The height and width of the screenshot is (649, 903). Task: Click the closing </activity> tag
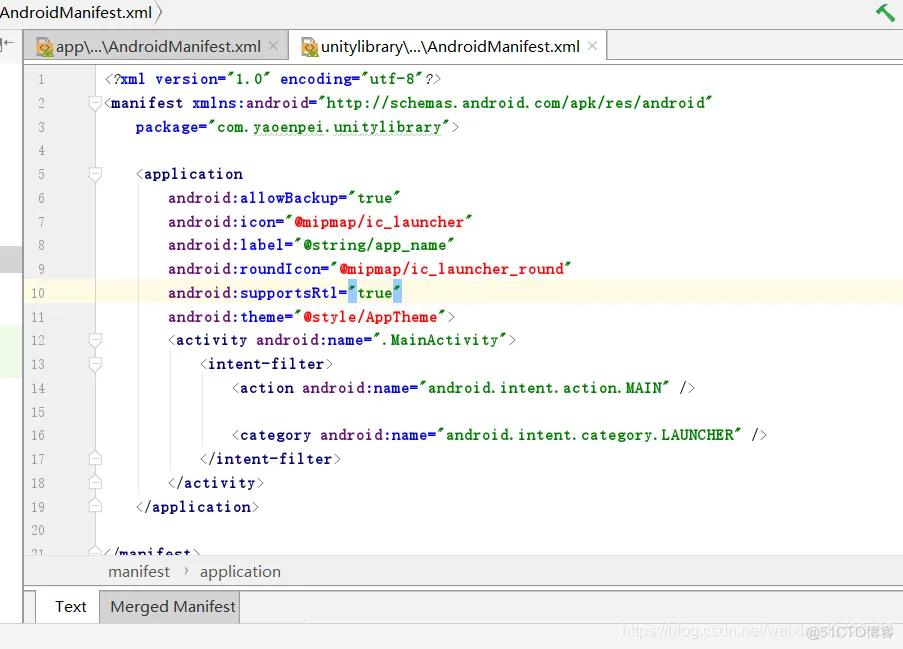(x=215, y=483)
